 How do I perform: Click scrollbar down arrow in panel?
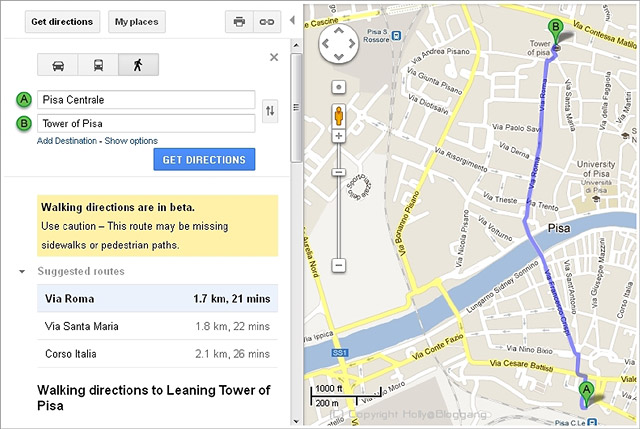click(x=296, y=422)
